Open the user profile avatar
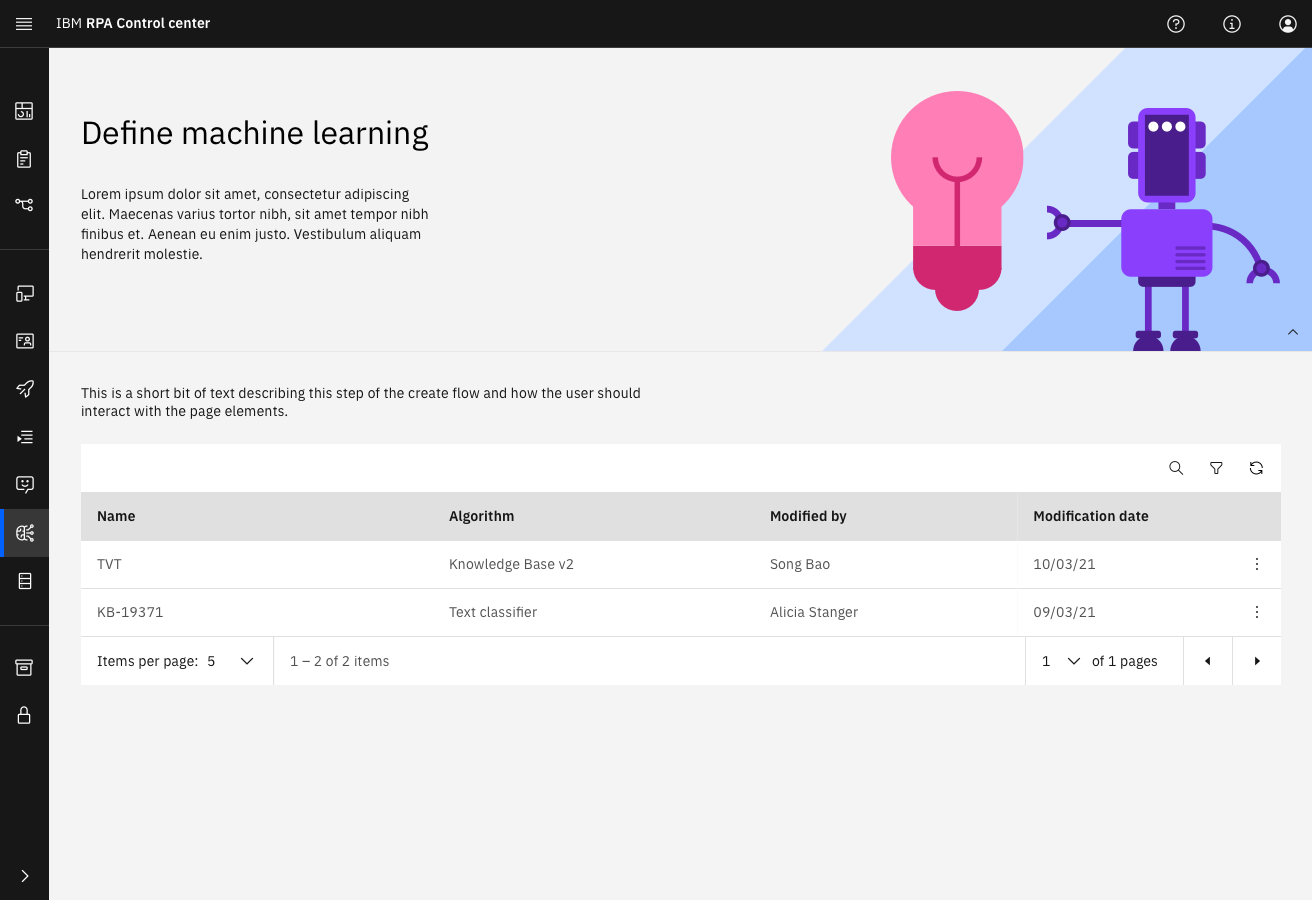 pos(1288,24)
